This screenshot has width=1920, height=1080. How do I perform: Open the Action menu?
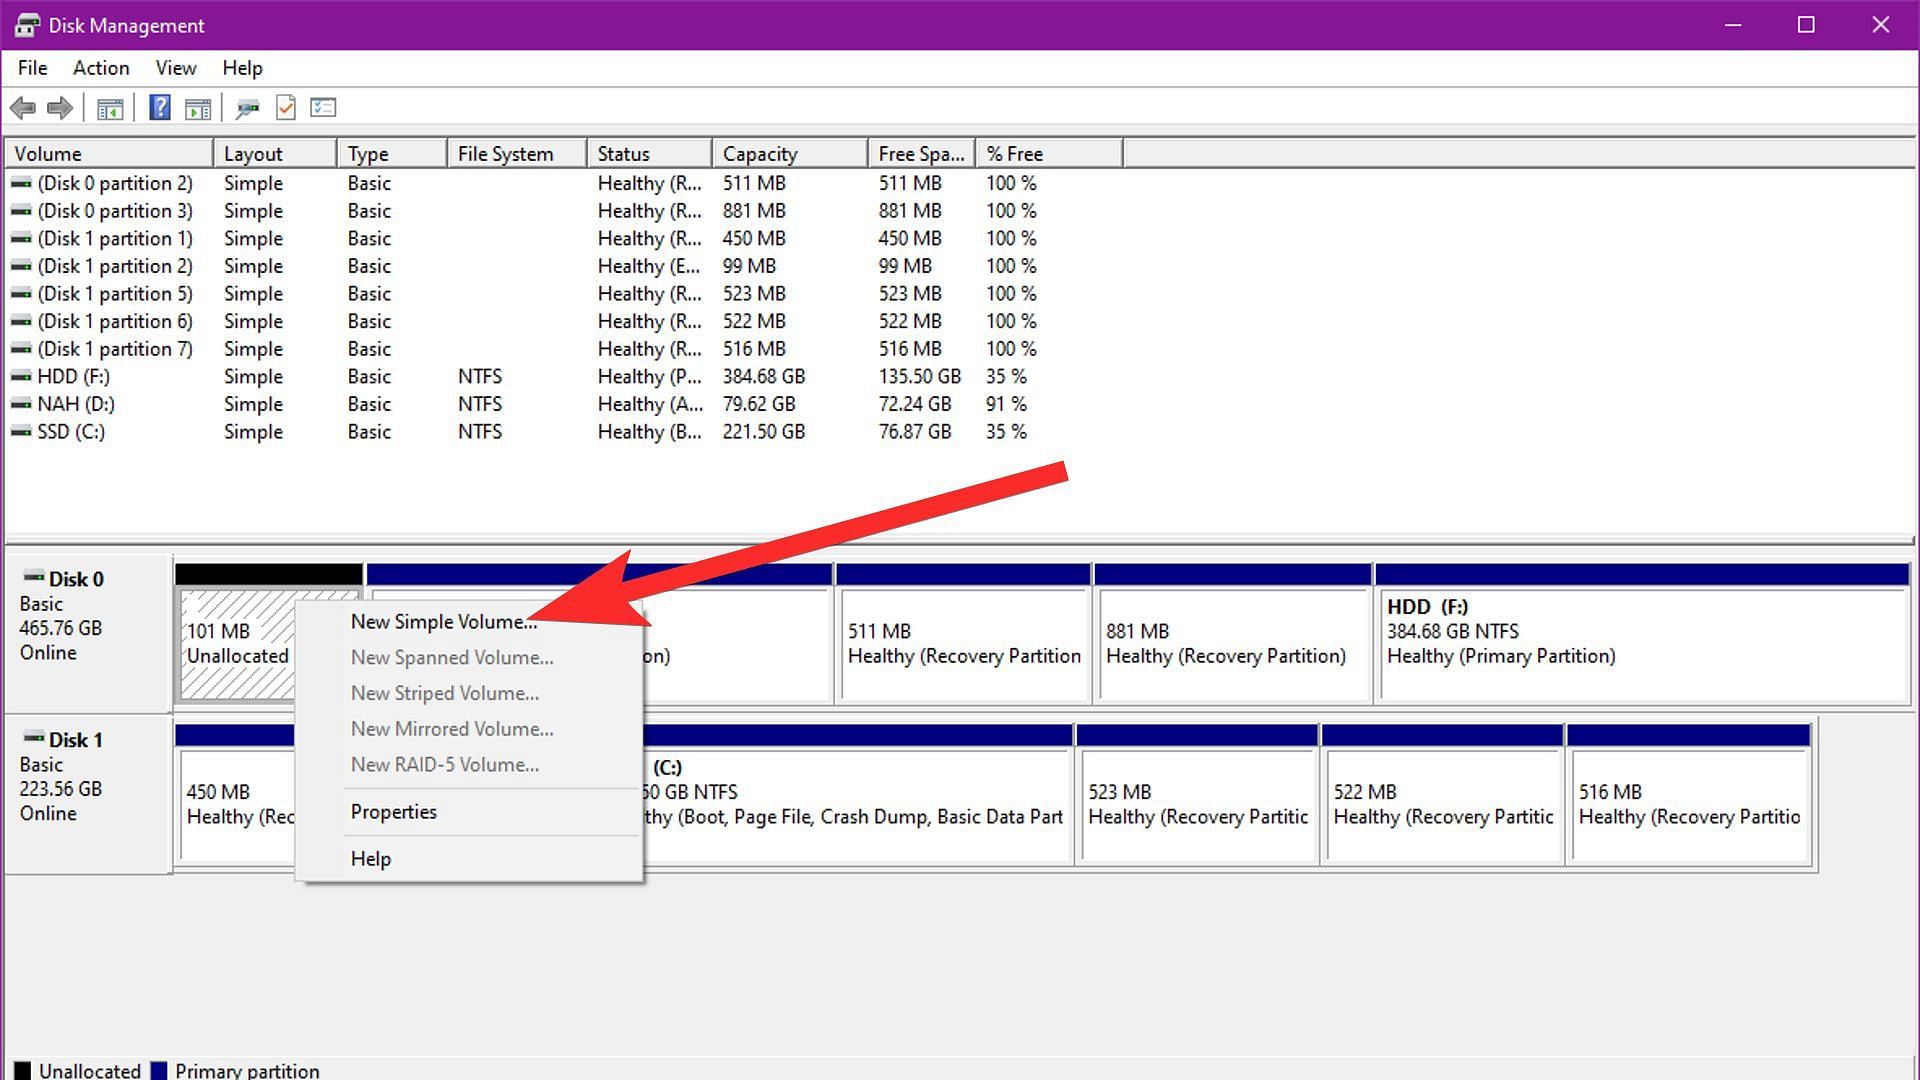pos(102,67)
